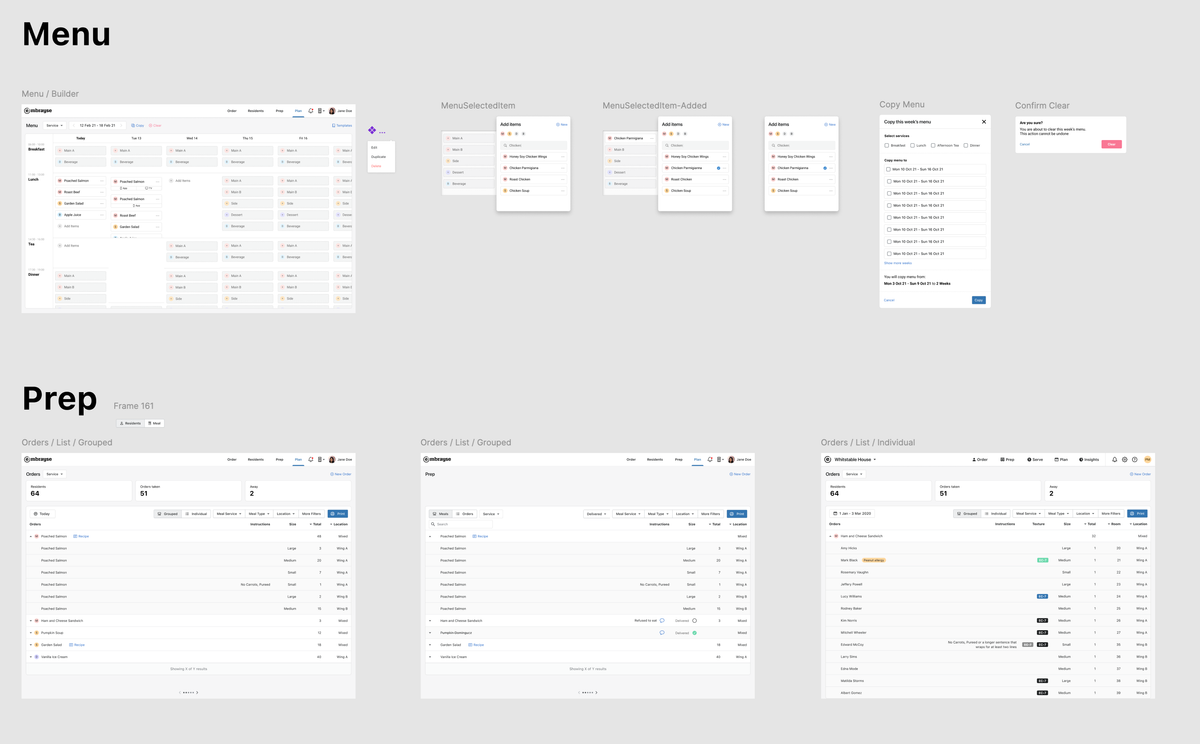Go to next week arrow beside 18 Feb 21 range
This screenshot has width=1200, height=744.
coord(121,125)
